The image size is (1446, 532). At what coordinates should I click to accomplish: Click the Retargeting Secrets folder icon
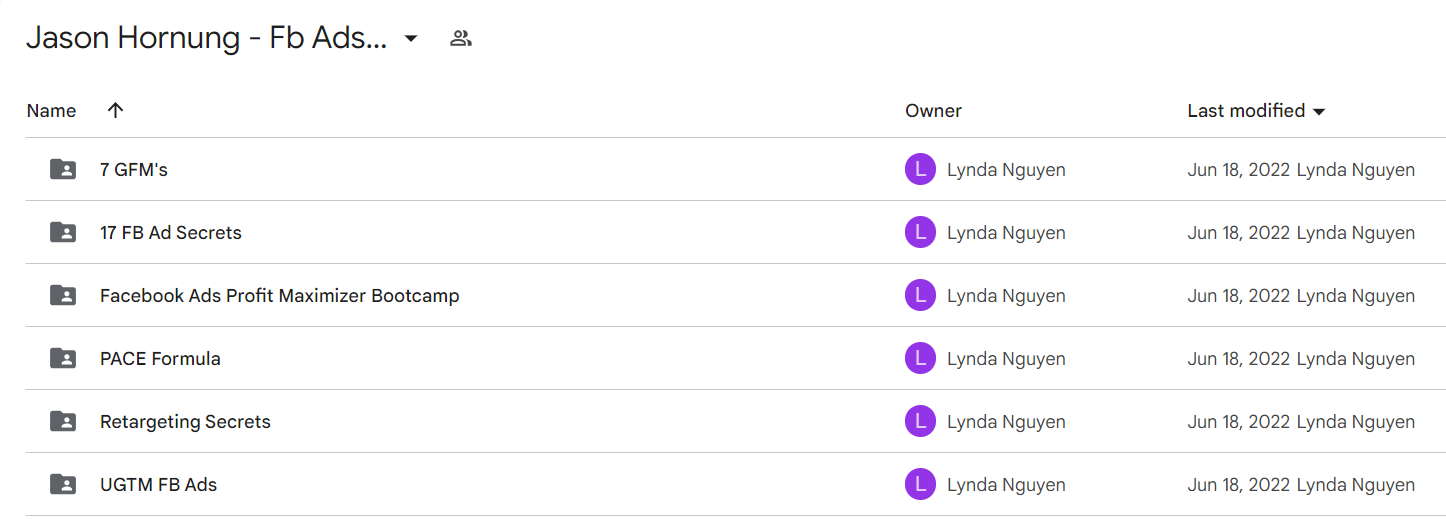coord(63,421)
